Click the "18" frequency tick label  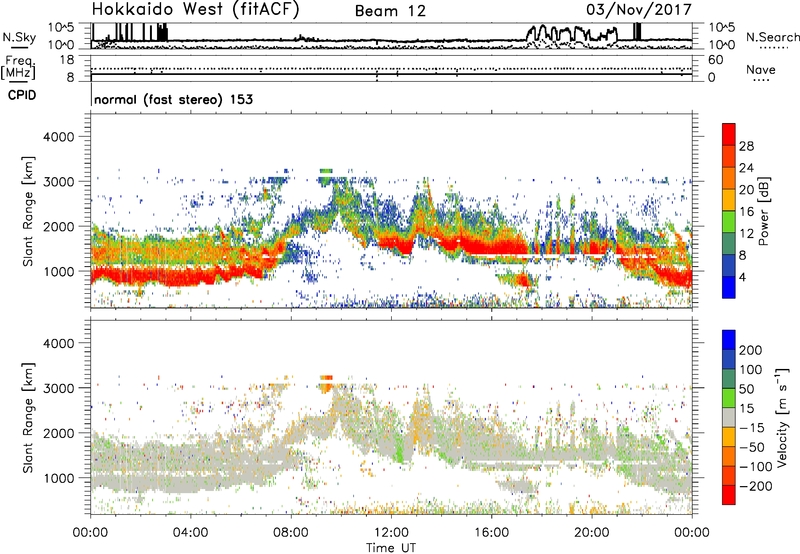(x=67, y=59)
